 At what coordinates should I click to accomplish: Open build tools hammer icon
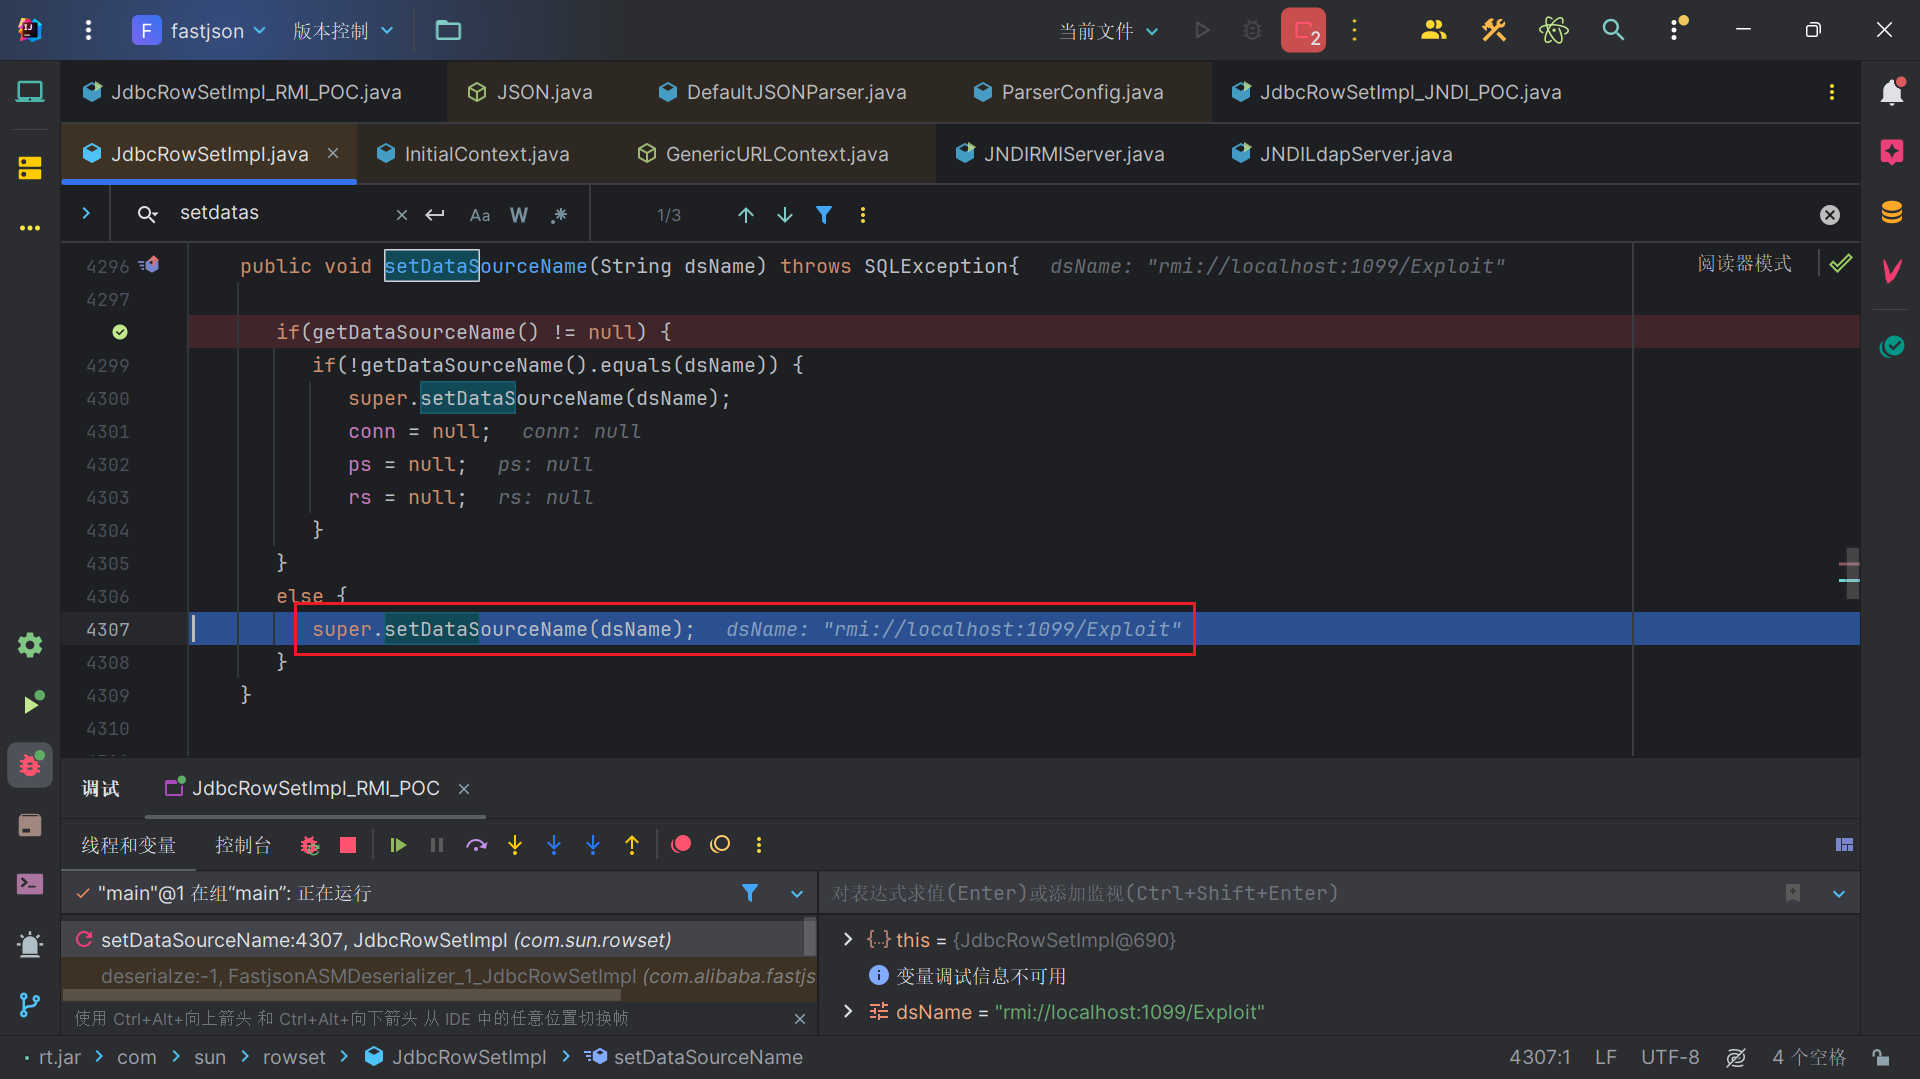tap(1494, 30)
